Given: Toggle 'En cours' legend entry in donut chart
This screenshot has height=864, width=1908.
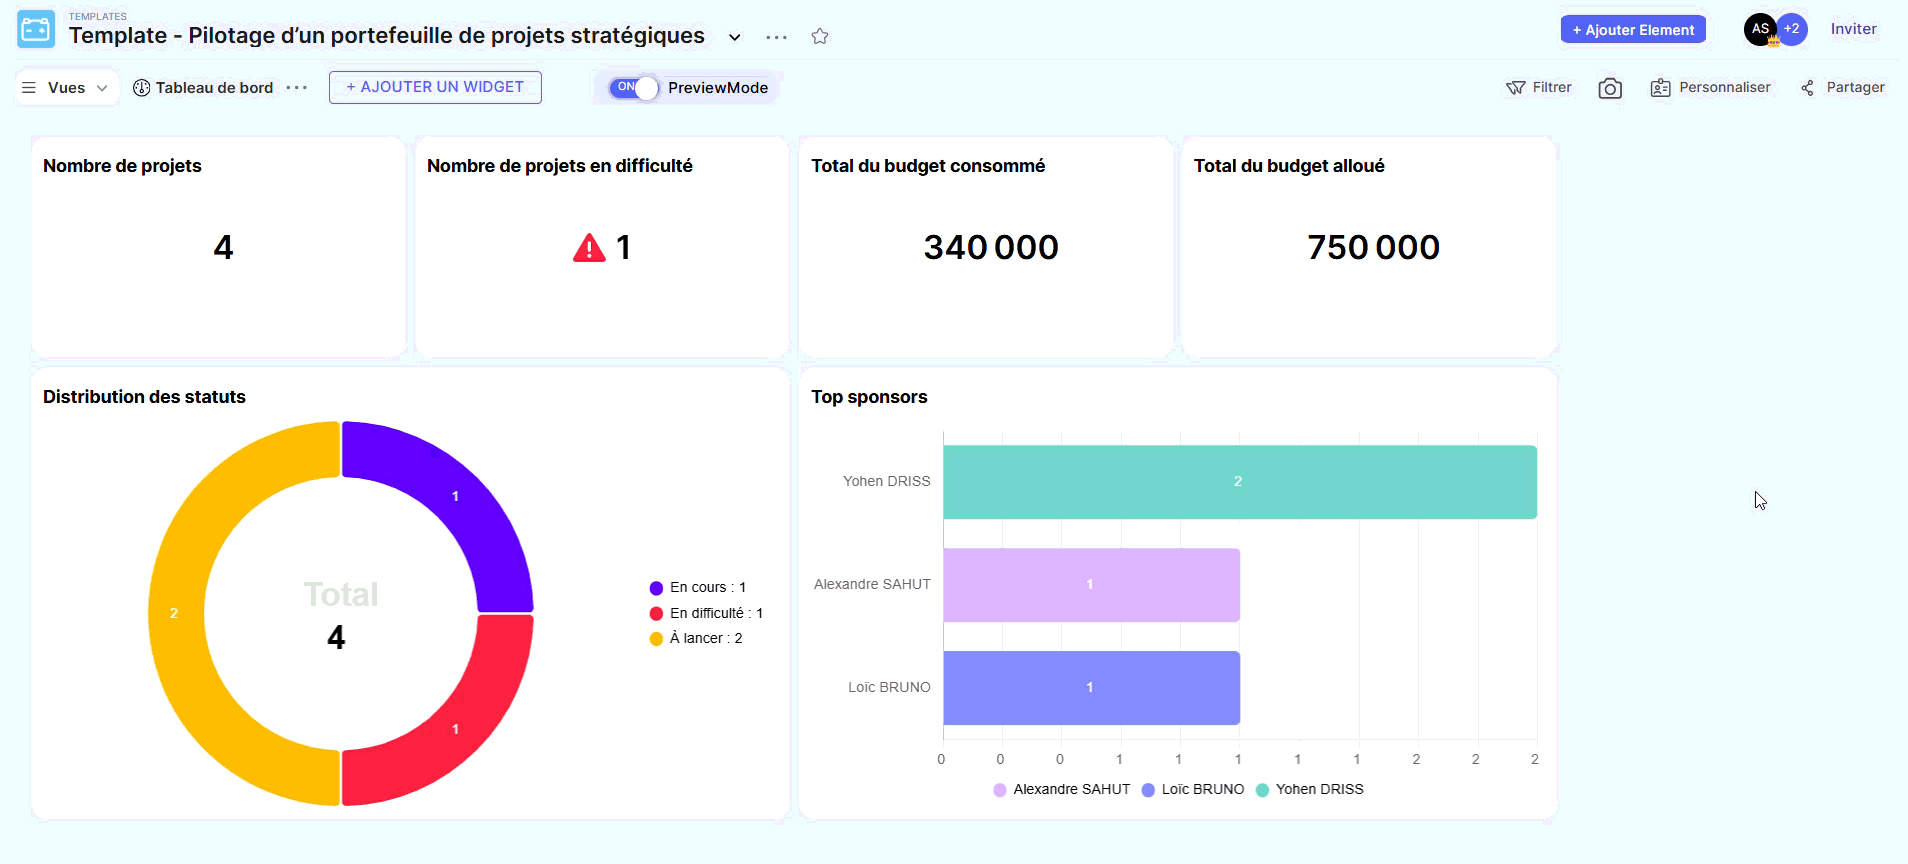Looking at the screenshot, I should tap(697, 588).
